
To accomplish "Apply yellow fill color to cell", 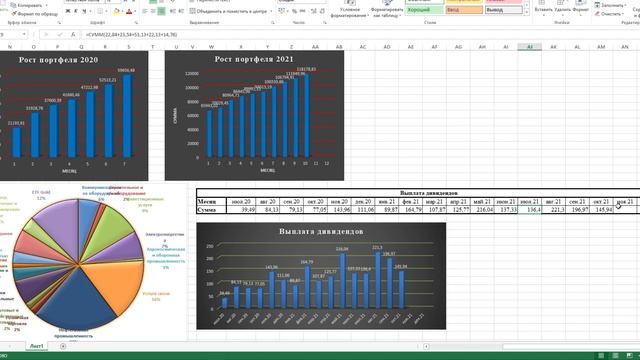I will [116, 11].
